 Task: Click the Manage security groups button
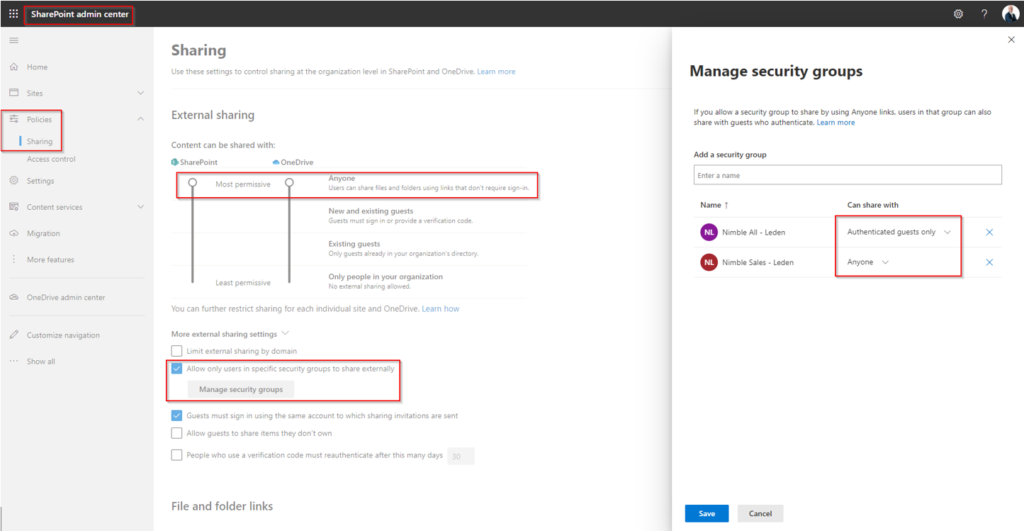click(x=241, y=389)
